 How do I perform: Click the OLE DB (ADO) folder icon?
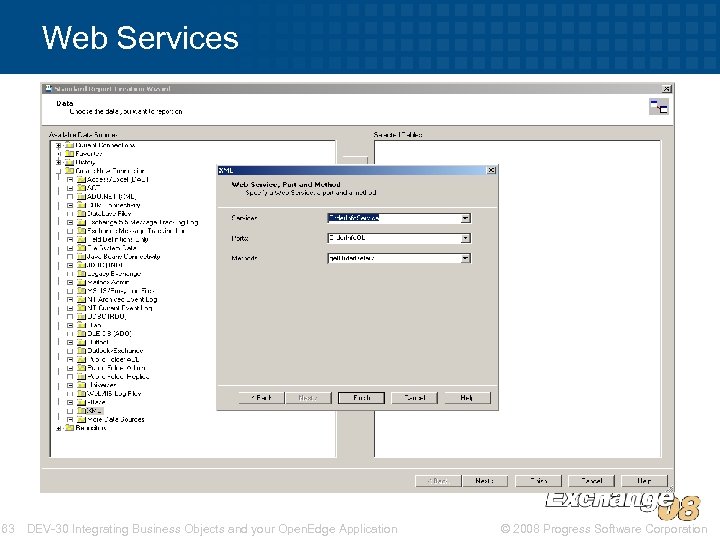coord(82,334)
